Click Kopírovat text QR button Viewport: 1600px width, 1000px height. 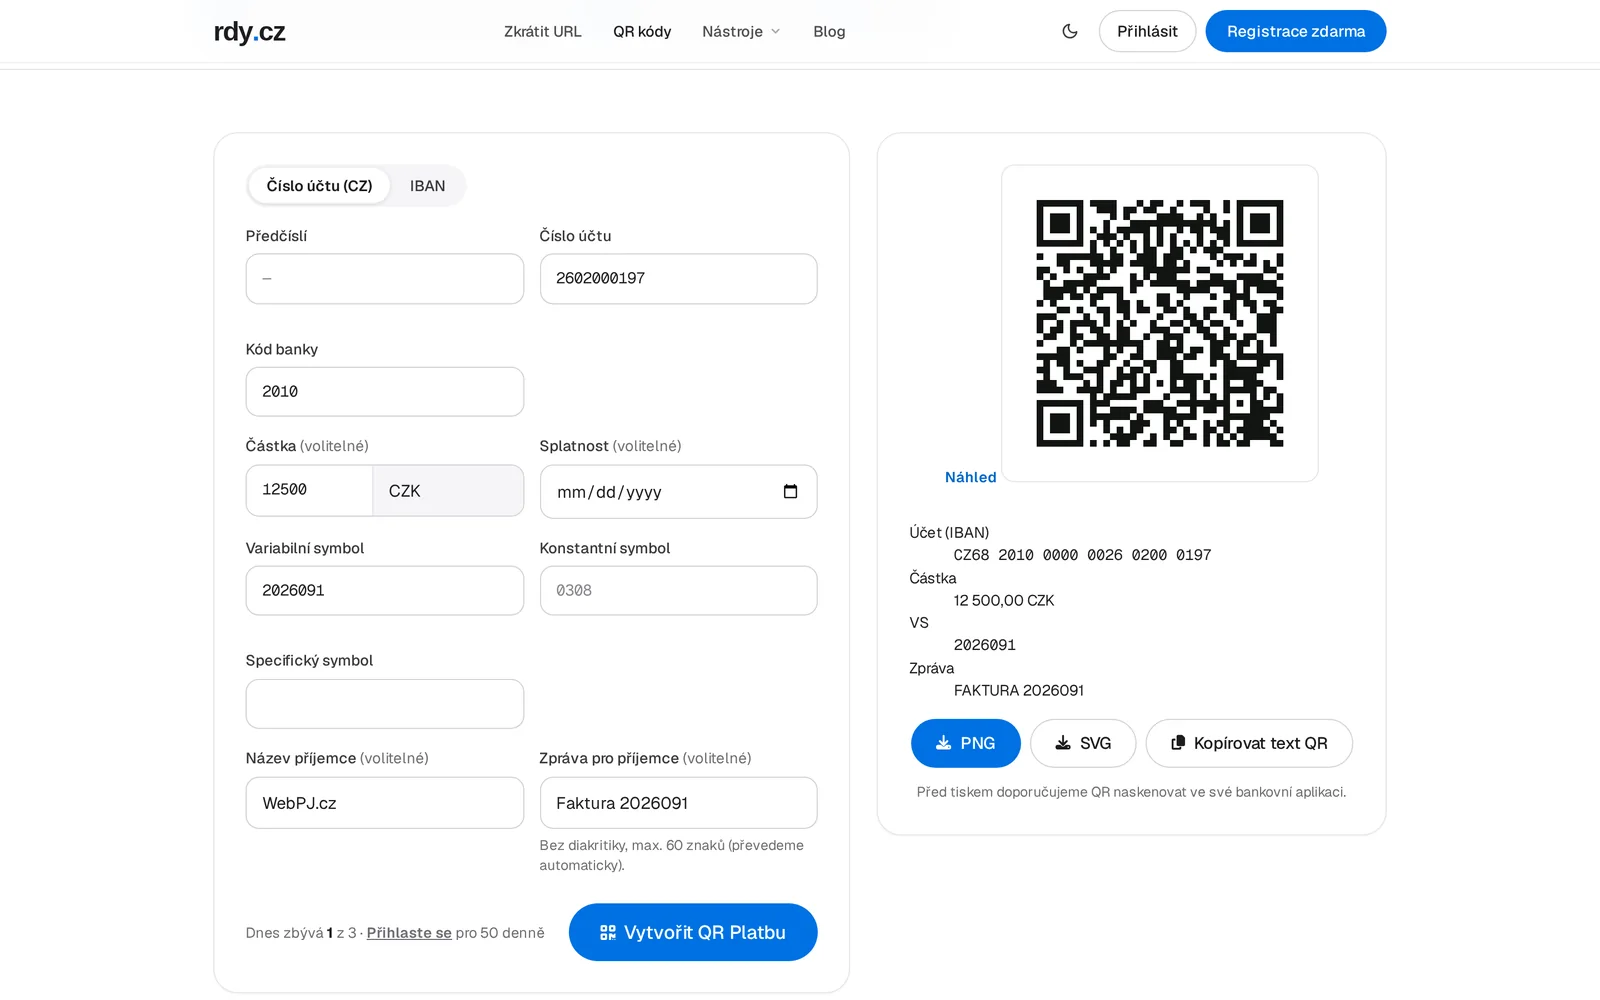pos(1249,743)
